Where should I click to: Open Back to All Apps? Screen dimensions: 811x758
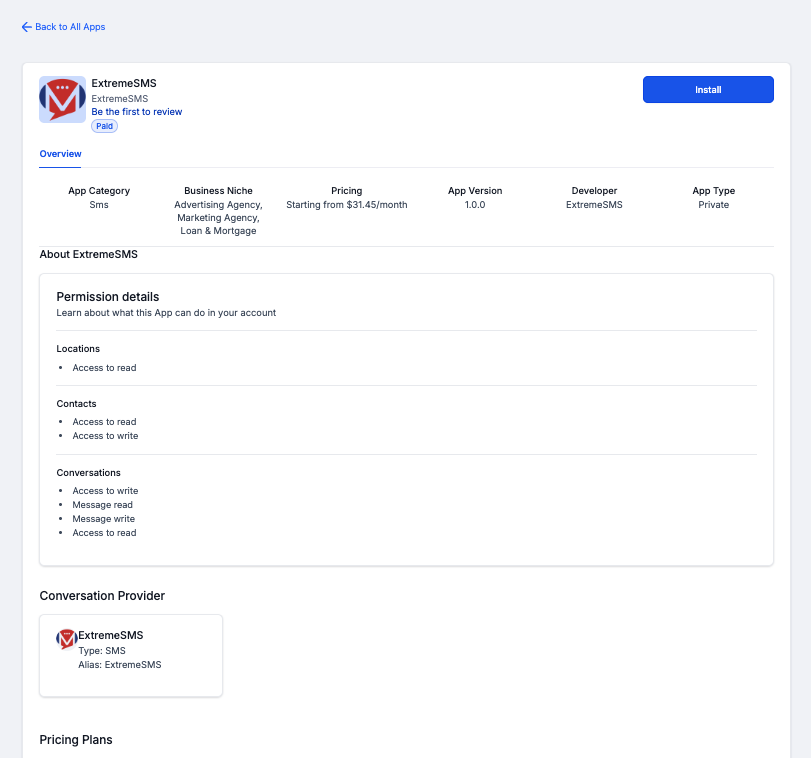point(63,27)
